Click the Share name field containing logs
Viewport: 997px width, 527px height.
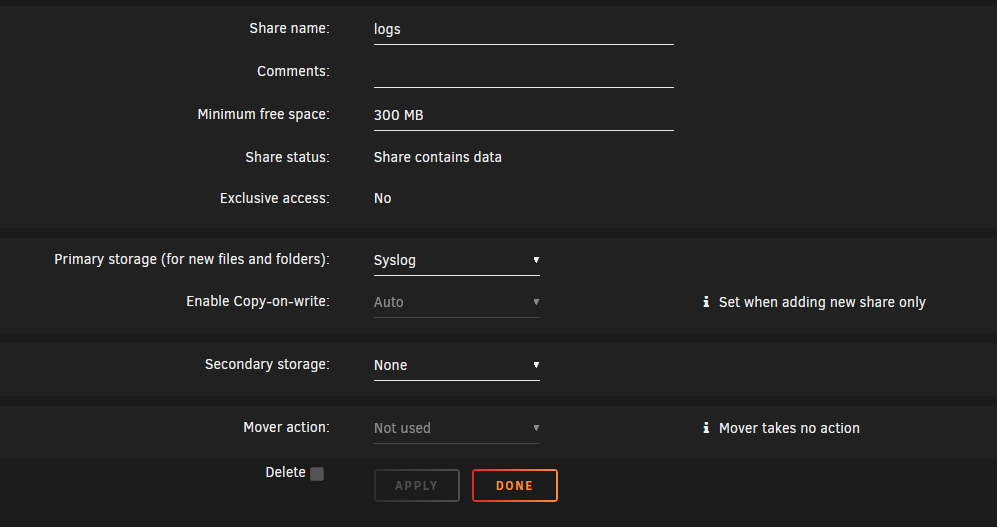tap(523, 29)
